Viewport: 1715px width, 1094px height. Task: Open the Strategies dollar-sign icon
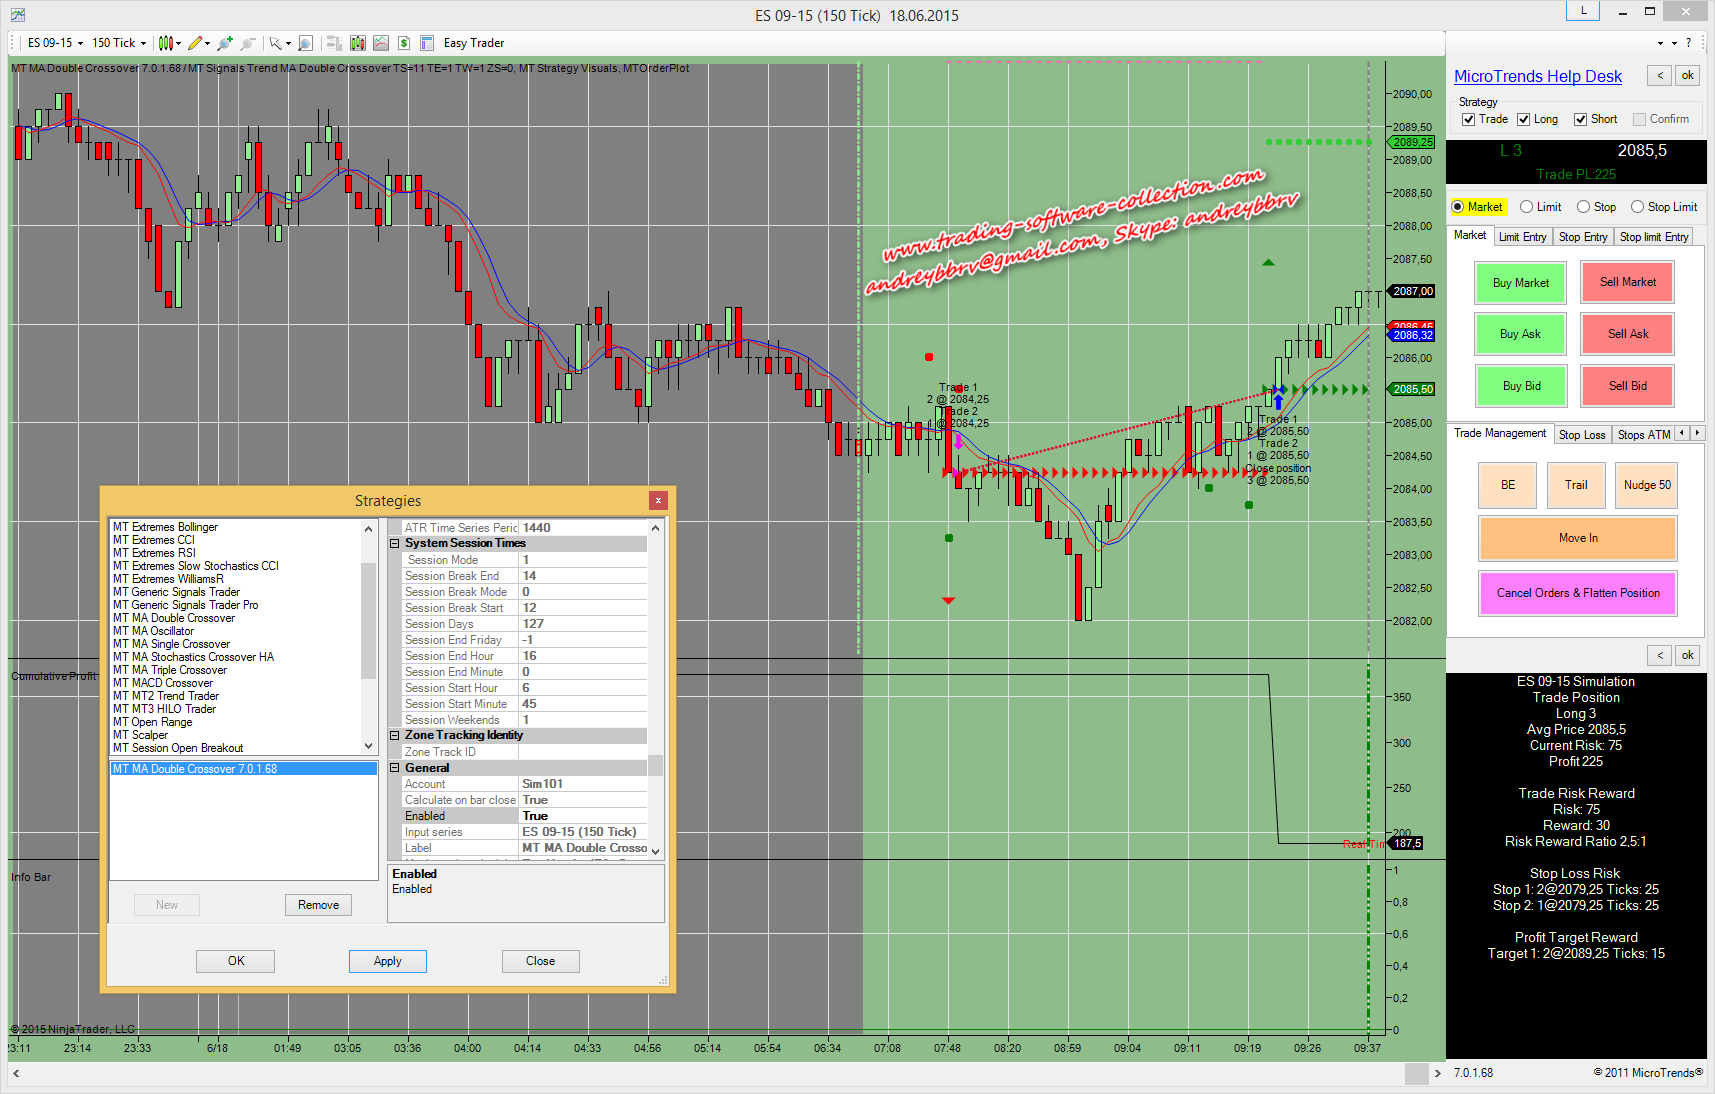click(404, 43)
